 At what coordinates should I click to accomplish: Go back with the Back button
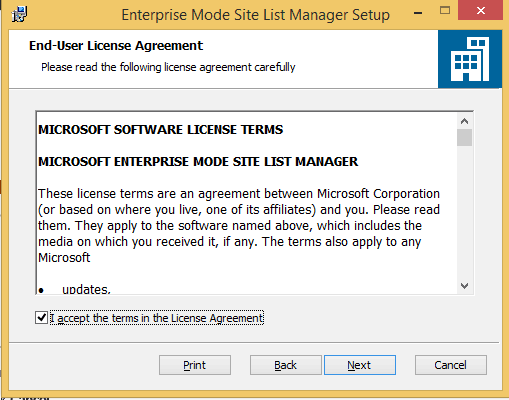click(x=286, y=365)
